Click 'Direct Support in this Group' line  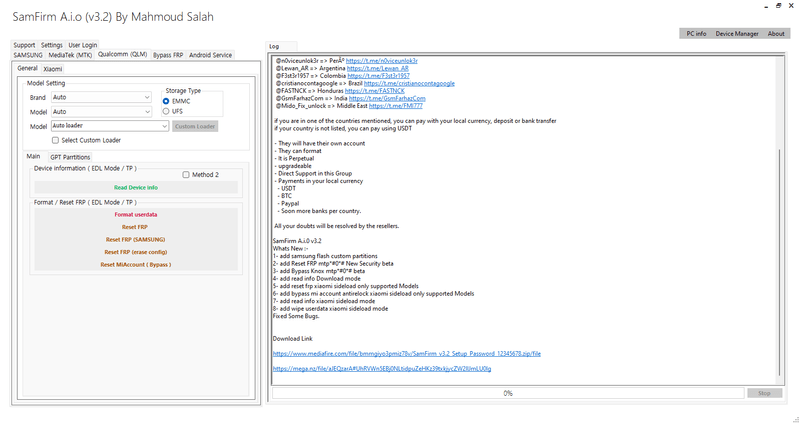313,173
